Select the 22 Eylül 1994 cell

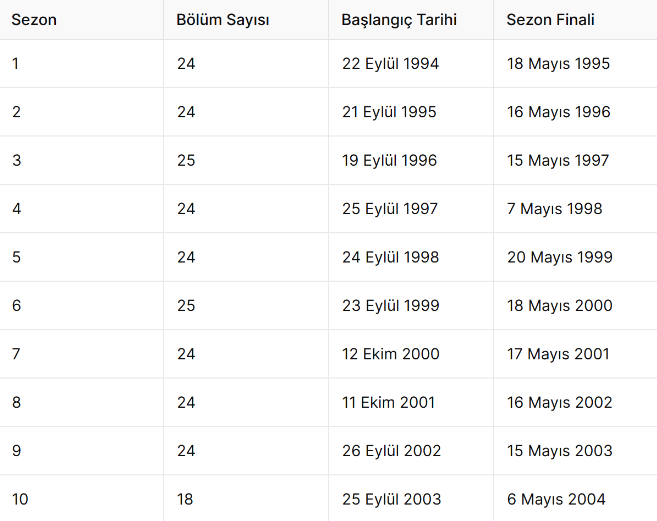390,64
